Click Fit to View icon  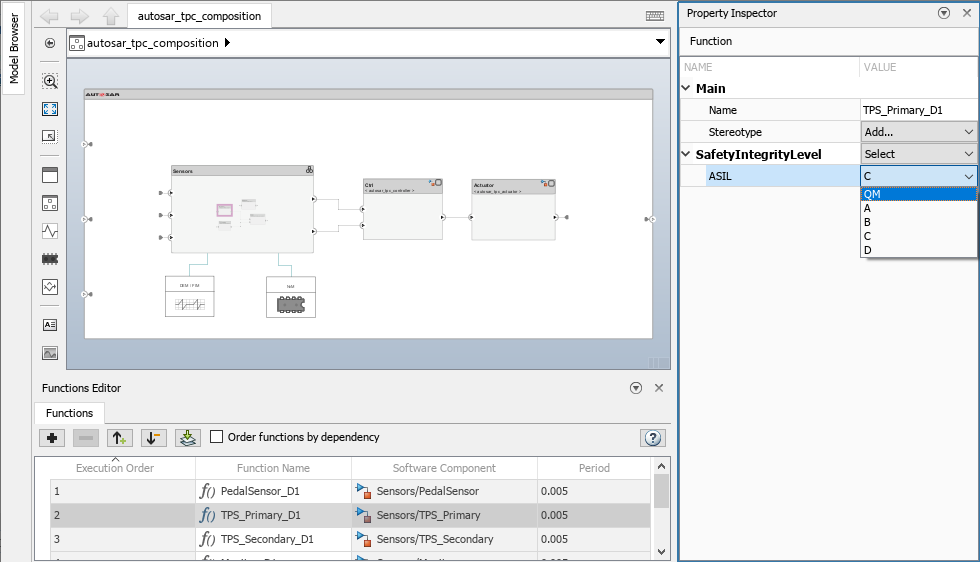tap(50, 109)
